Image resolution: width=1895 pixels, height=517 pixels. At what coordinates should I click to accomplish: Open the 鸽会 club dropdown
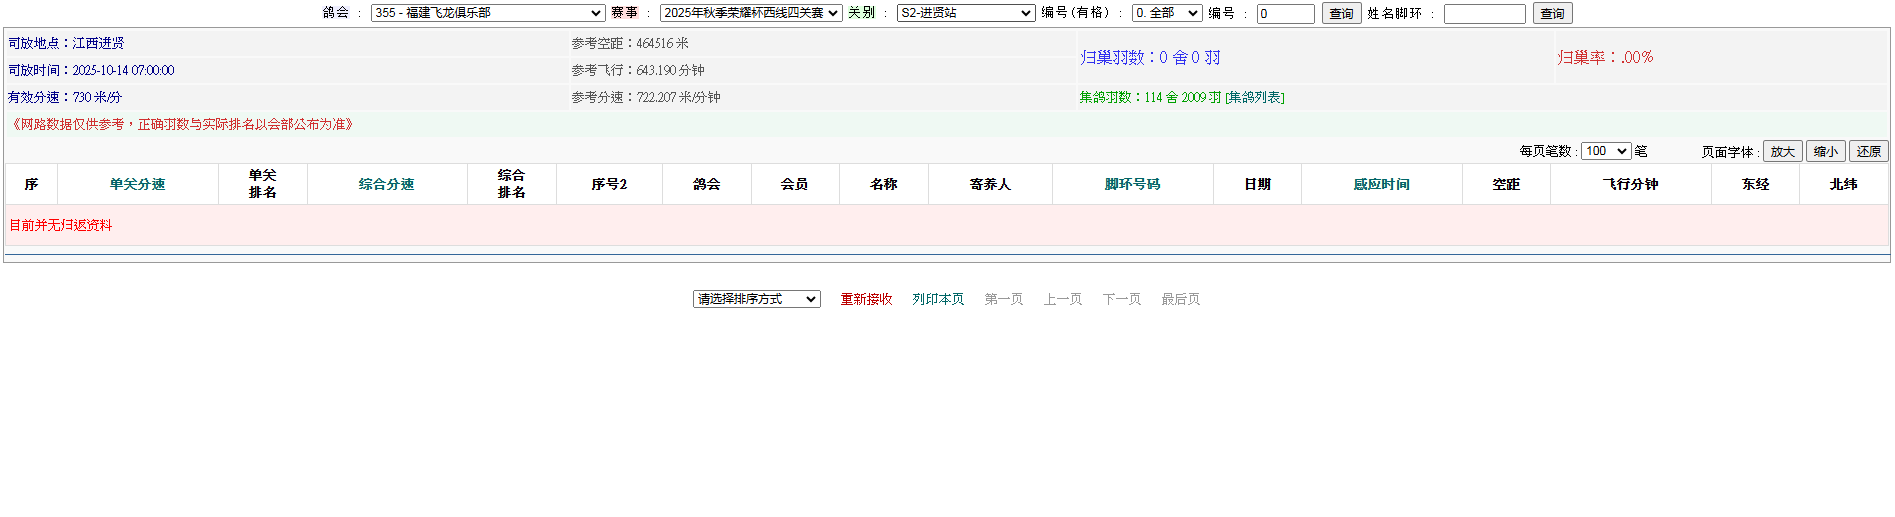click(487, 13)
